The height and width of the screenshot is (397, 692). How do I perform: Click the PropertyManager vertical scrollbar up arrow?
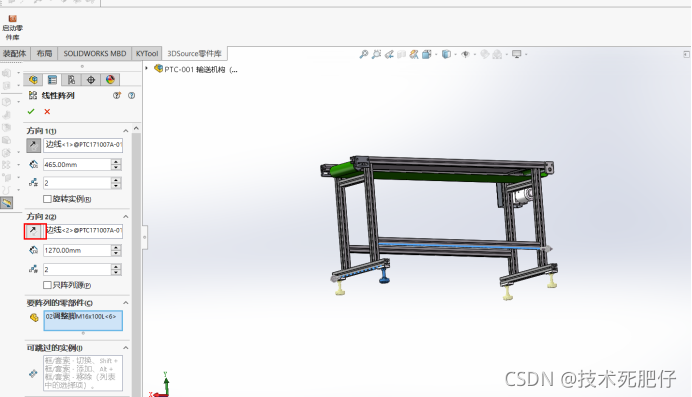point(136,128)
